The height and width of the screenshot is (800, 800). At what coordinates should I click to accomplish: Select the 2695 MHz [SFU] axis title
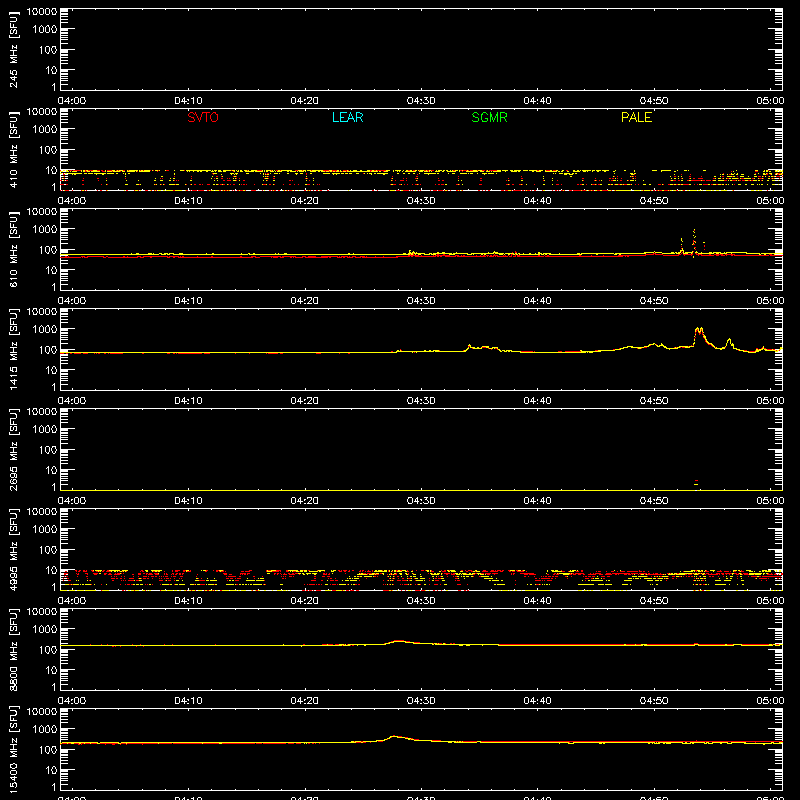pos(14,450)
